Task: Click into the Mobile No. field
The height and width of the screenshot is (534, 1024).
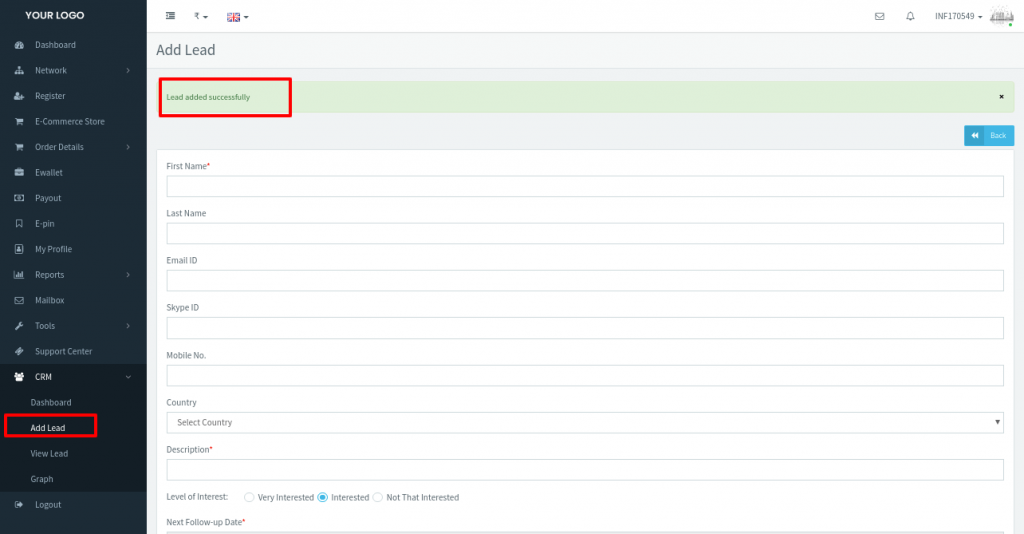Action: [584, 375]
